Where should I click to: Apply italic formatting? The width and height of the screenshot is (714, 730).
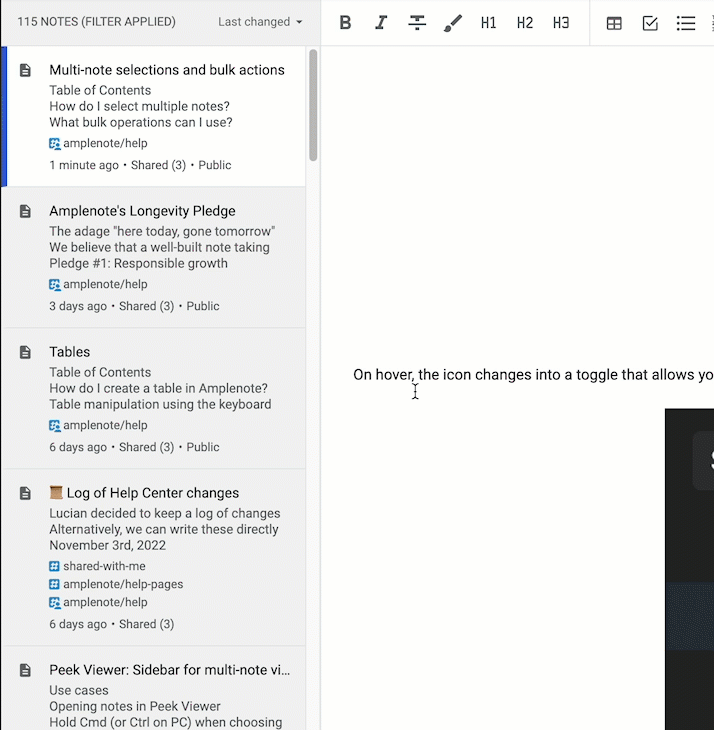tap(381, 22)
